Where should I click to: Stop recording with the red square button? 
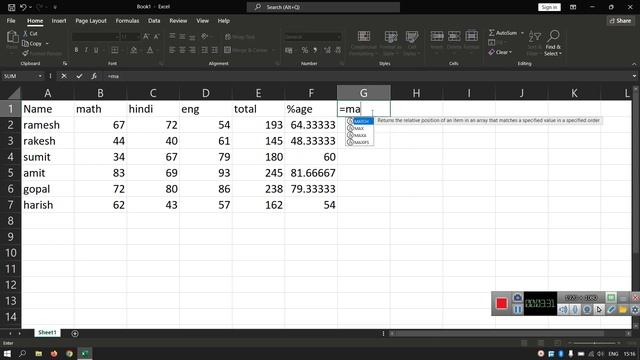click(502, 303)
